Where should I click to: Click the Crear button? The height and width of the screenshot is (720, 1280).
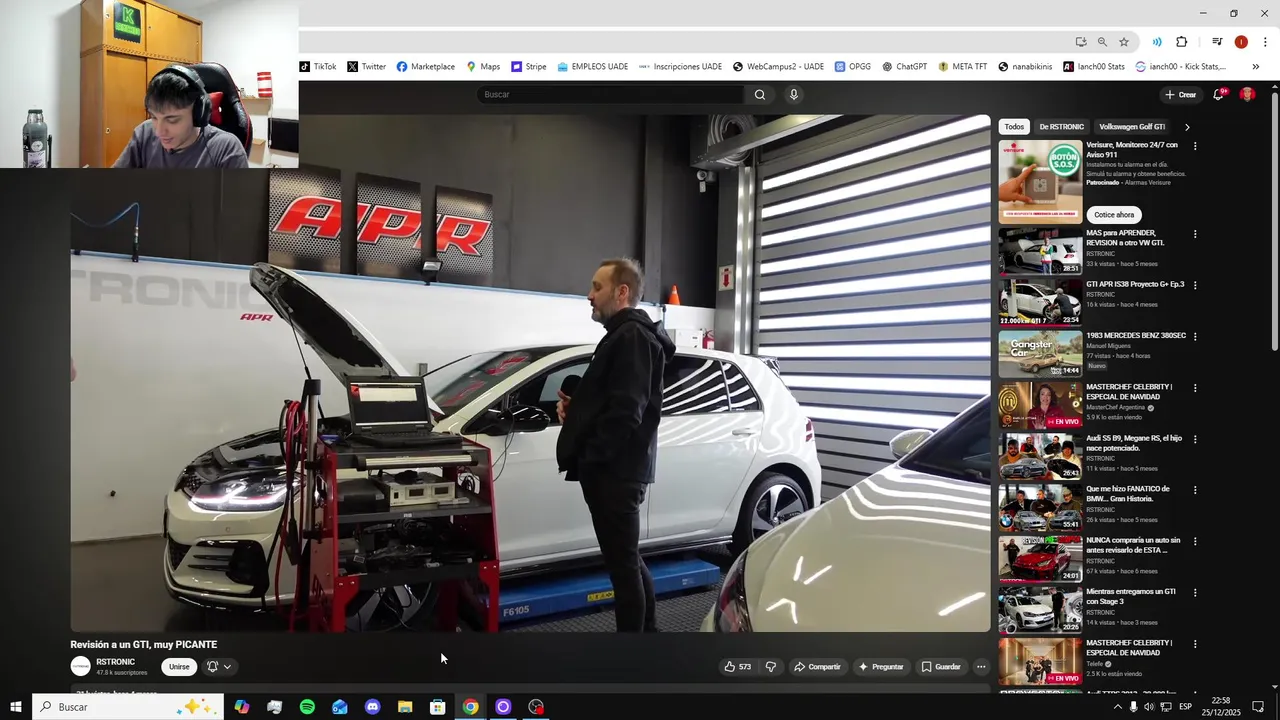(1180, 95)
